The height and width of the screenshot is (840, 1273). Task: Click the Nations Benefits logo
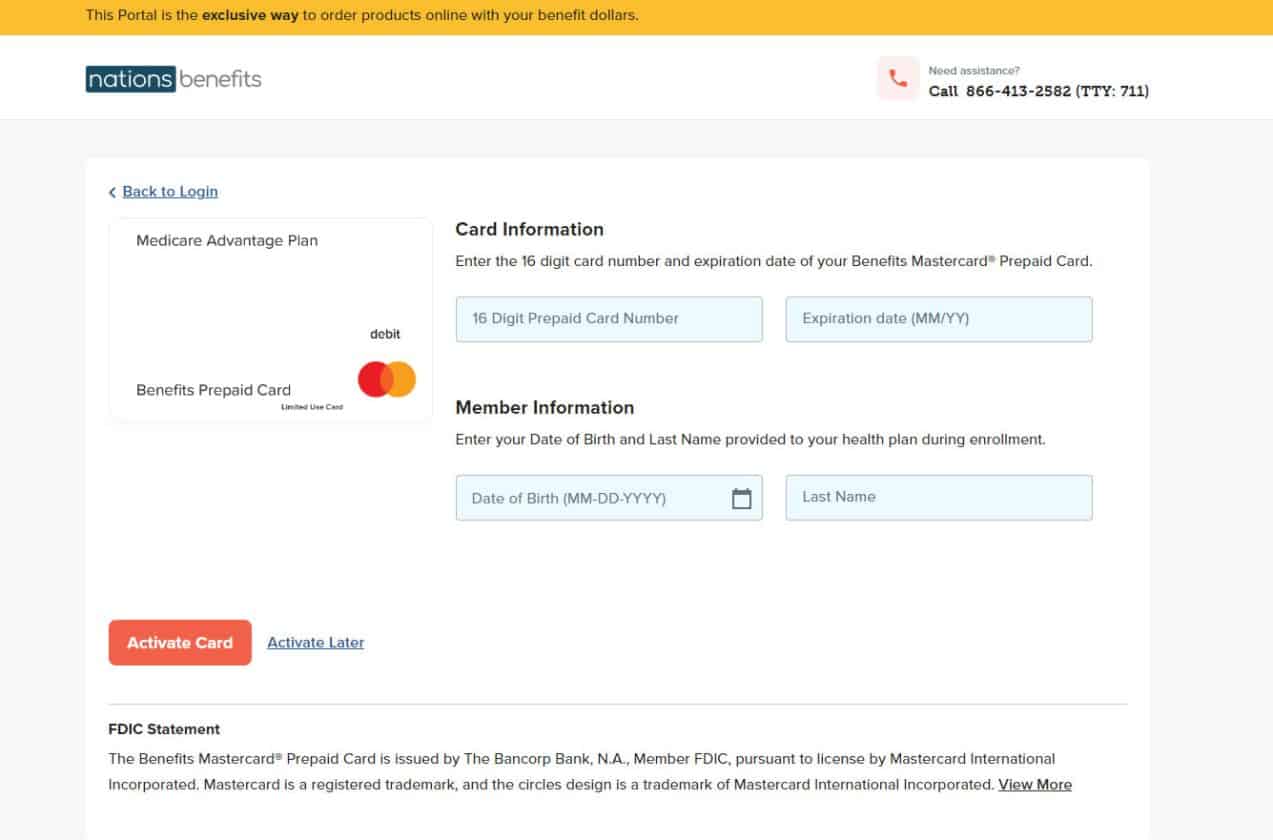coord(173,79)
